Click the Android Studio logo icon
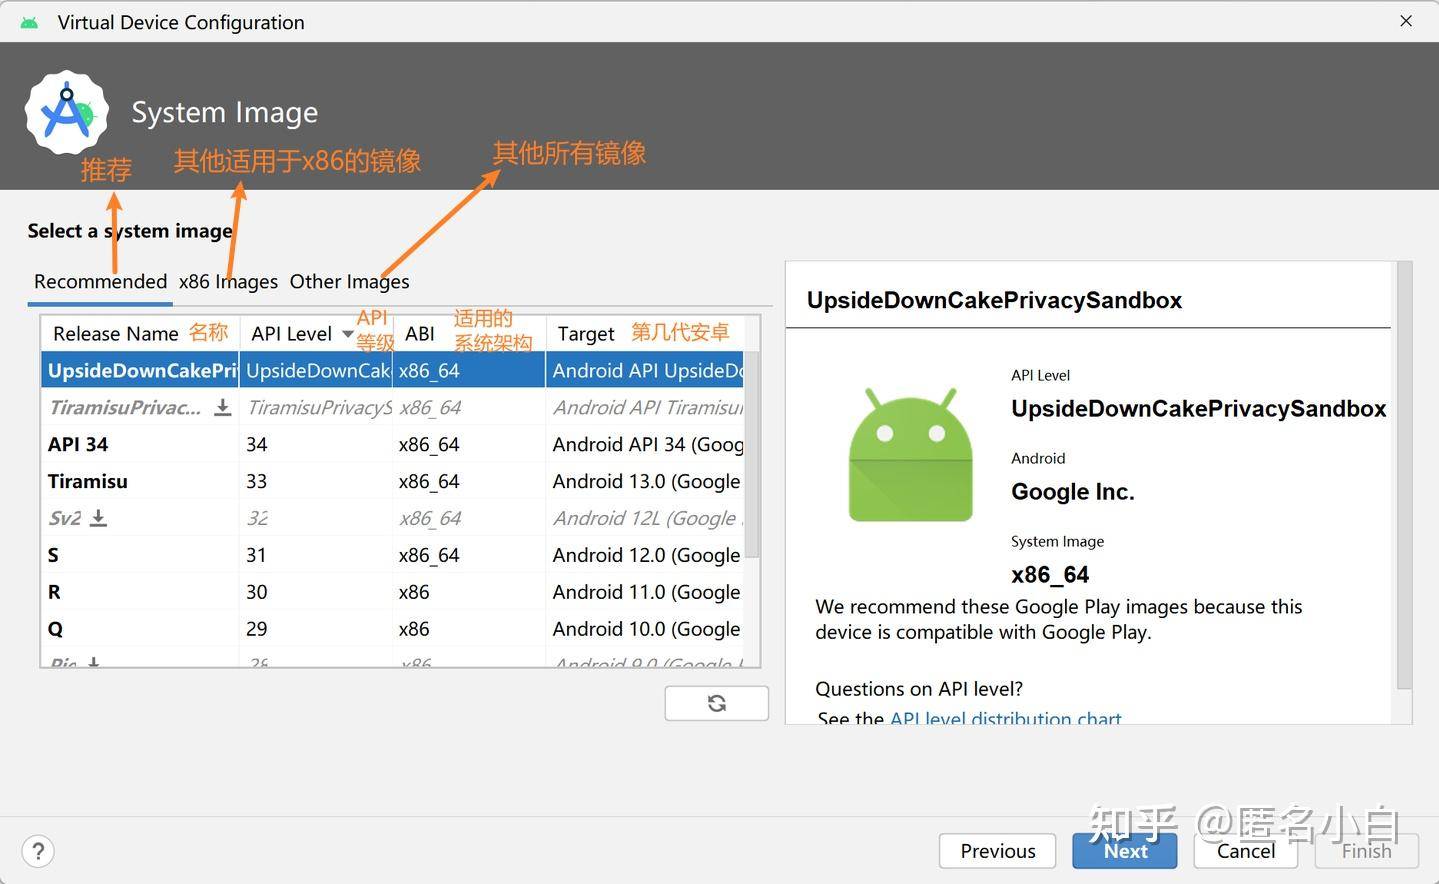Image resolution: width=1439 pixels, height=884 pixels. [67, 112]
